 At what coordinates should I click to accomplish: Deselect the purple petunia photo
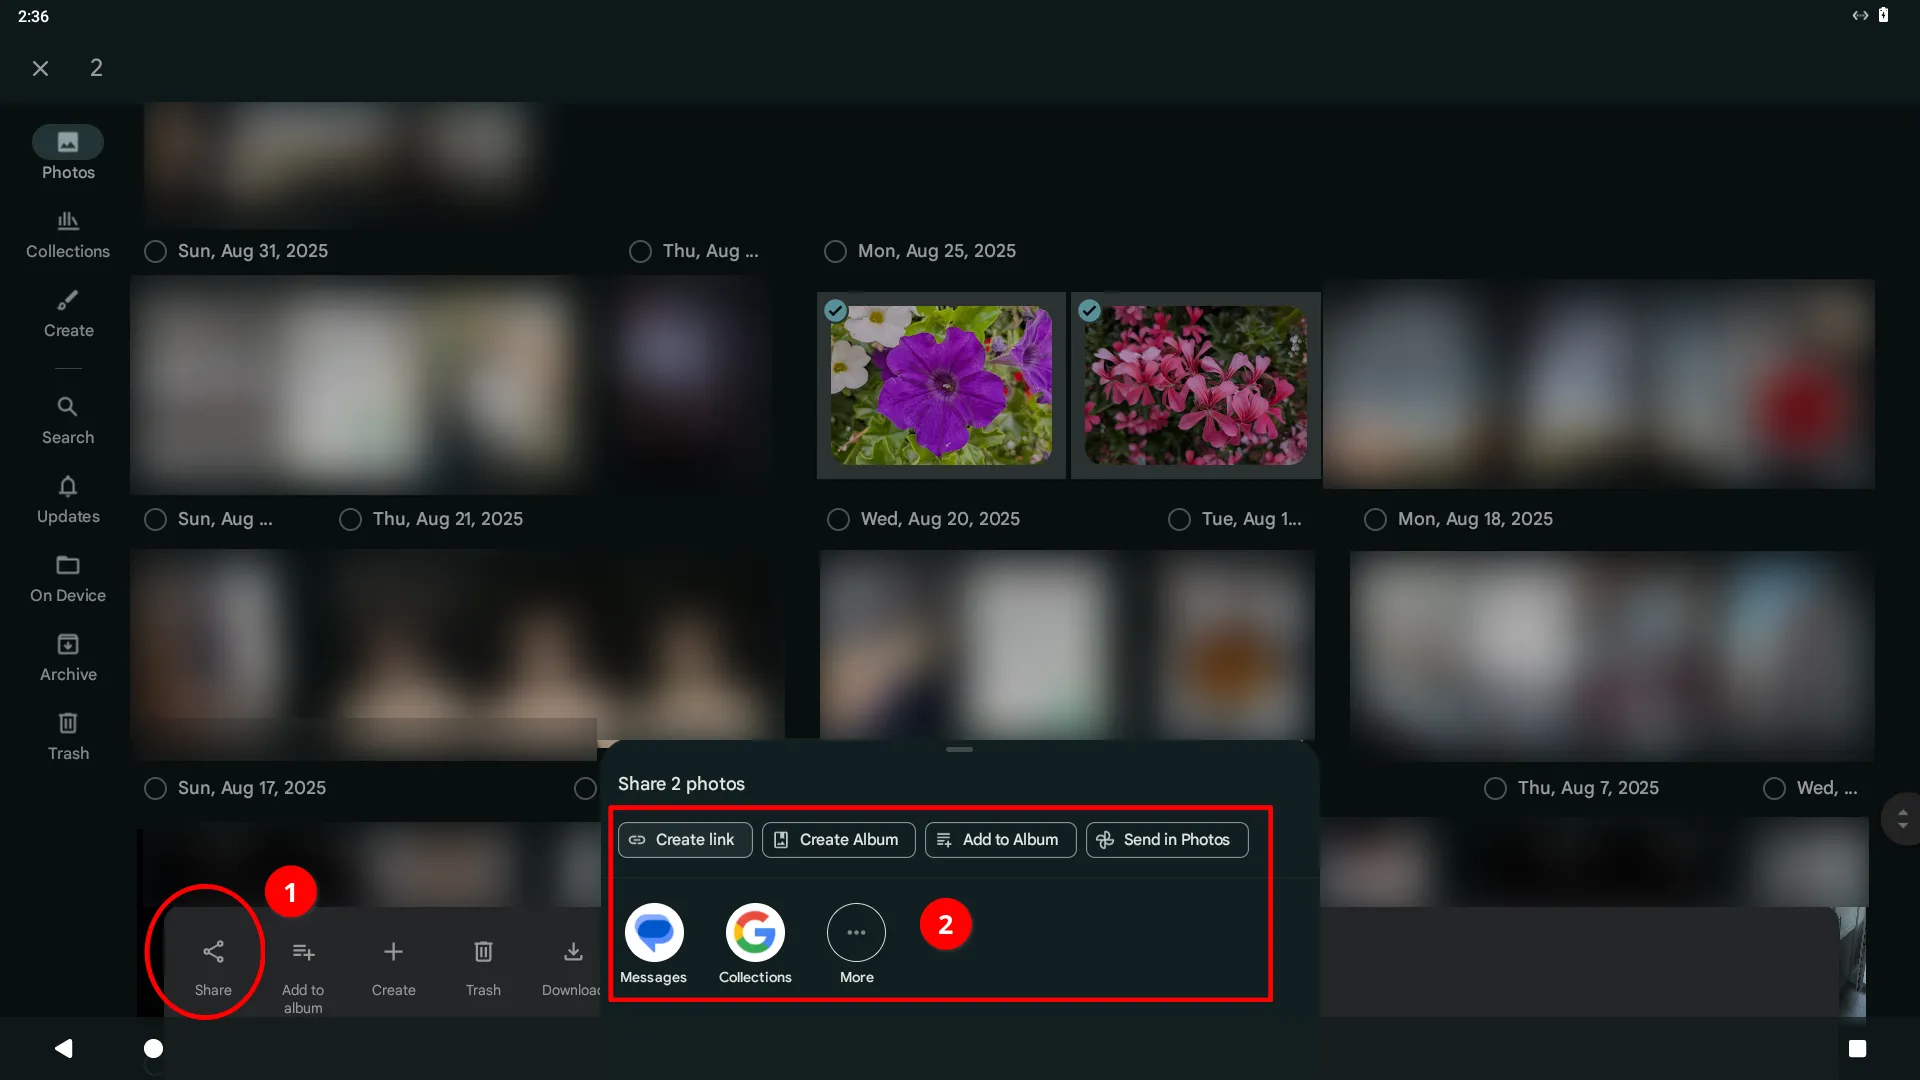click(x=835, y=310)
